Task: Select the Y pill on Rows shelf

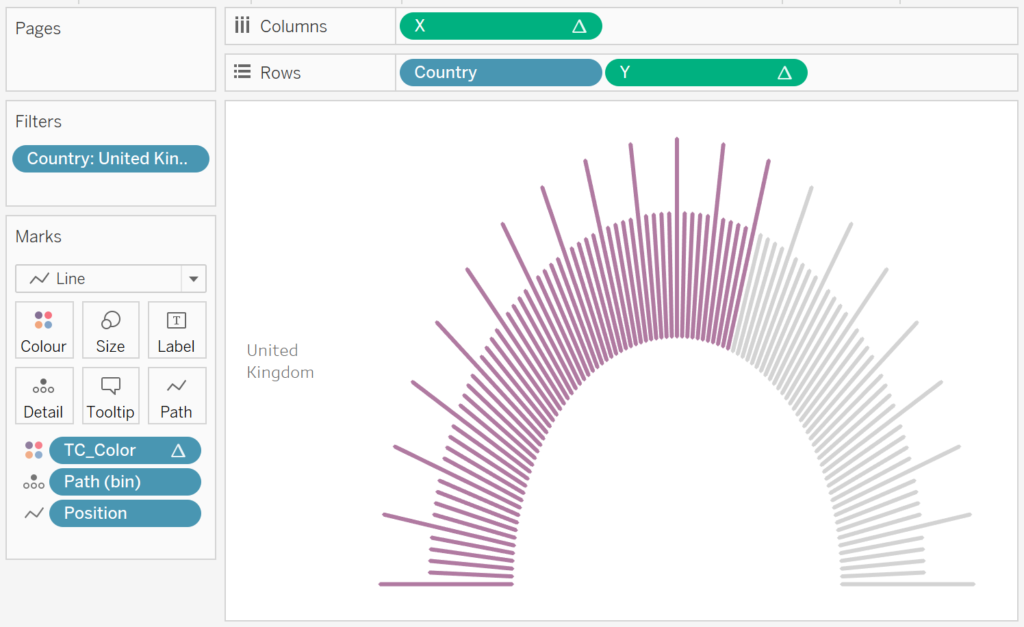Action: point(706,72)
